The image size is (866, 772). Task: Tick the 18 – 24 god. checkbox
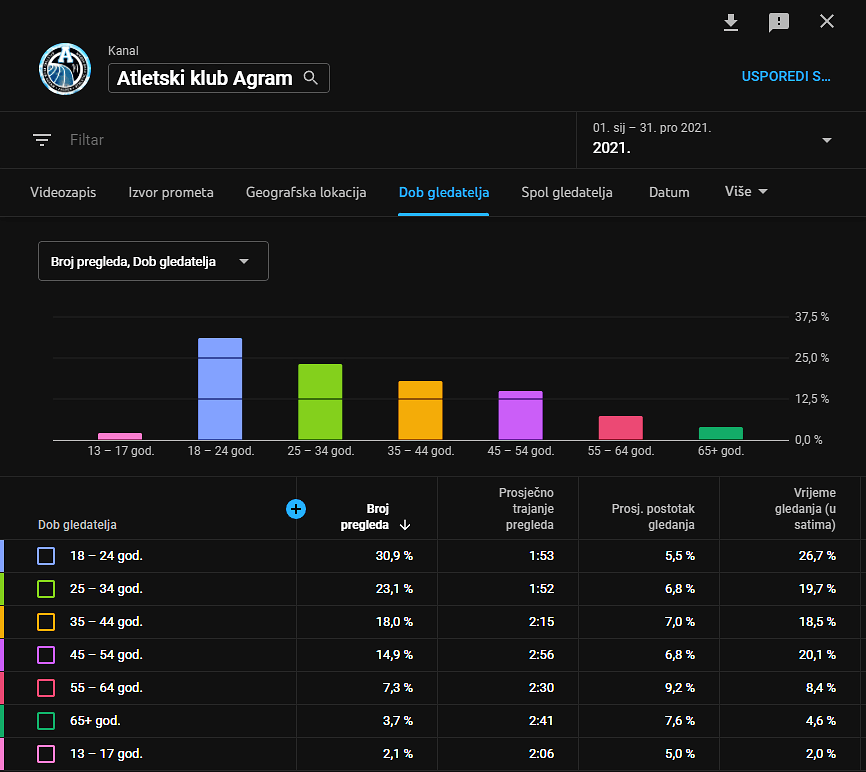(x=46, y=556)
